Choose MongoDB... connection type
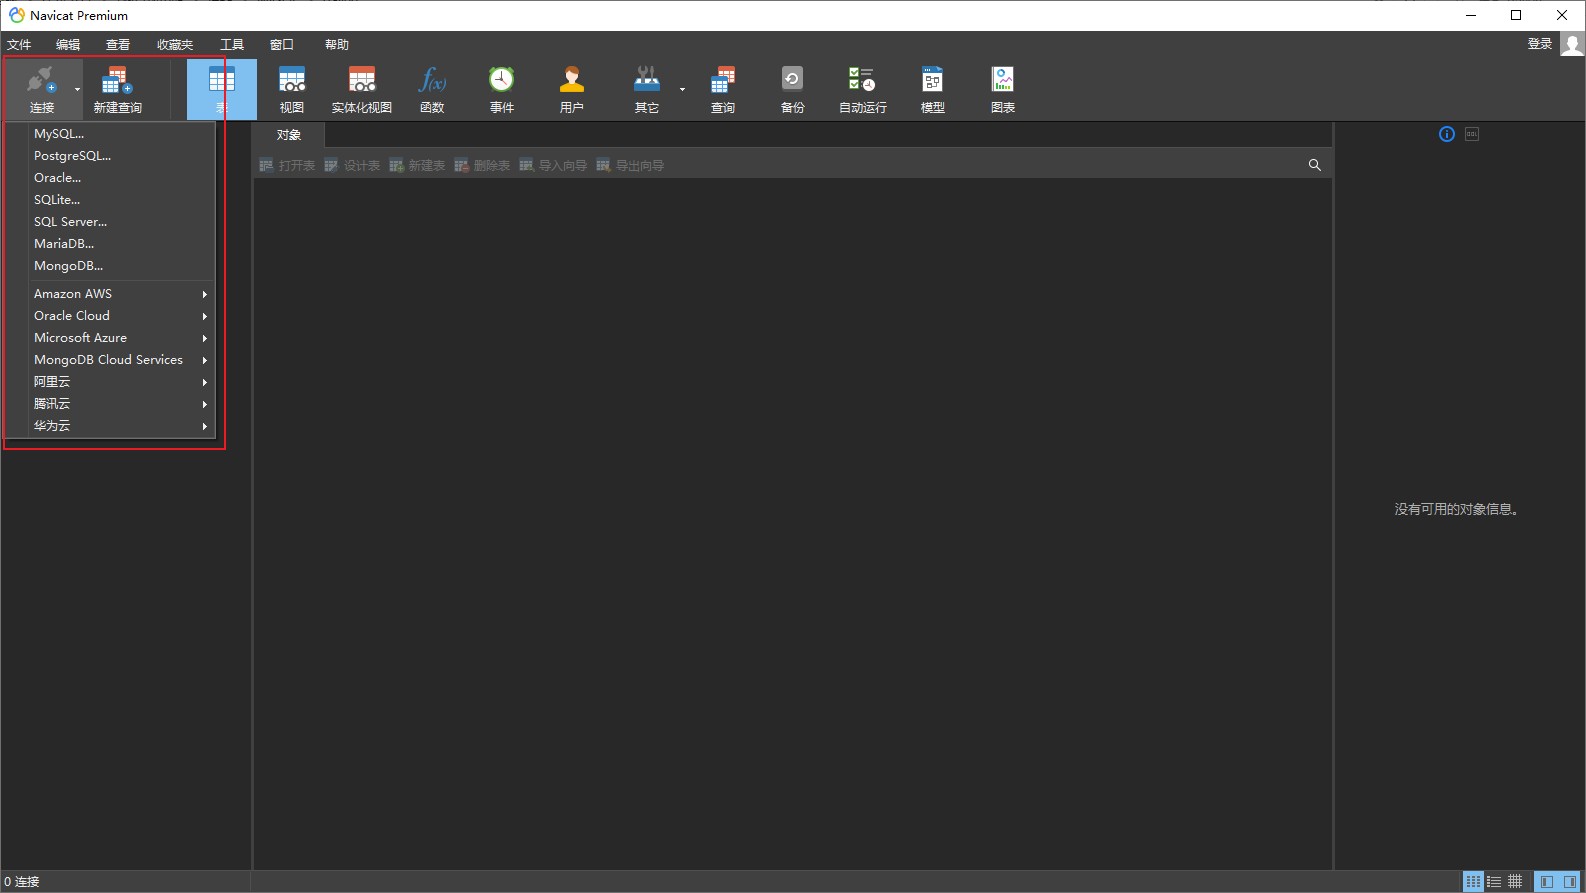 point(110,266)
